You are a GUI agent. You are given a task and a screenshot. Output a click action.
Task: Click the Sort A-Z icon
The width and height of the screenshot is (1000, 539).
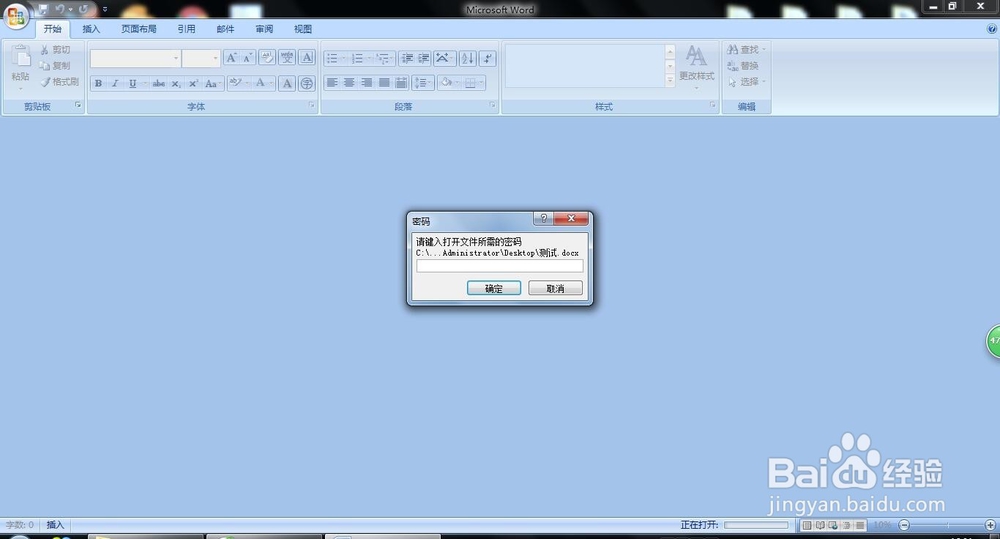[467, 59]
